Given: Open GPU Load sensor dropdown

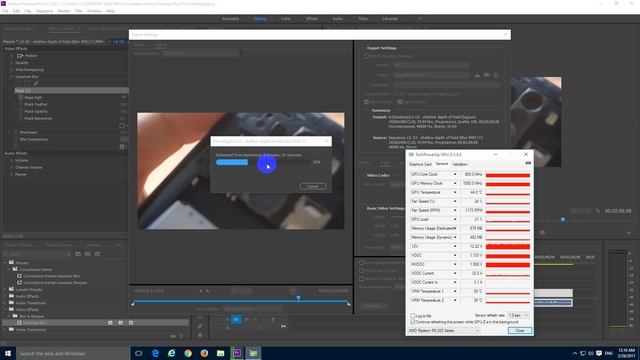Looking at the screenshot, I should click(x=455, y=220).
